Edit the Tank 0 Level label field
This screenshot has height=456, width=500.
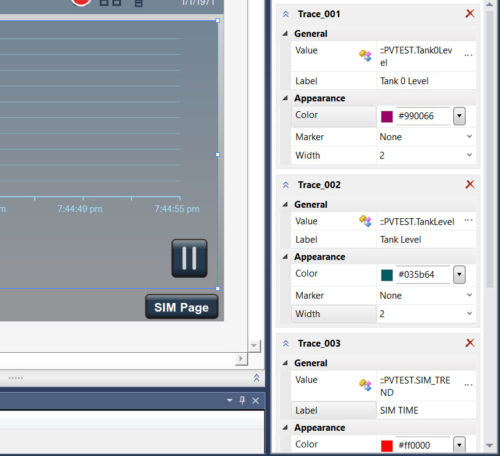click(x=426, y=81)
